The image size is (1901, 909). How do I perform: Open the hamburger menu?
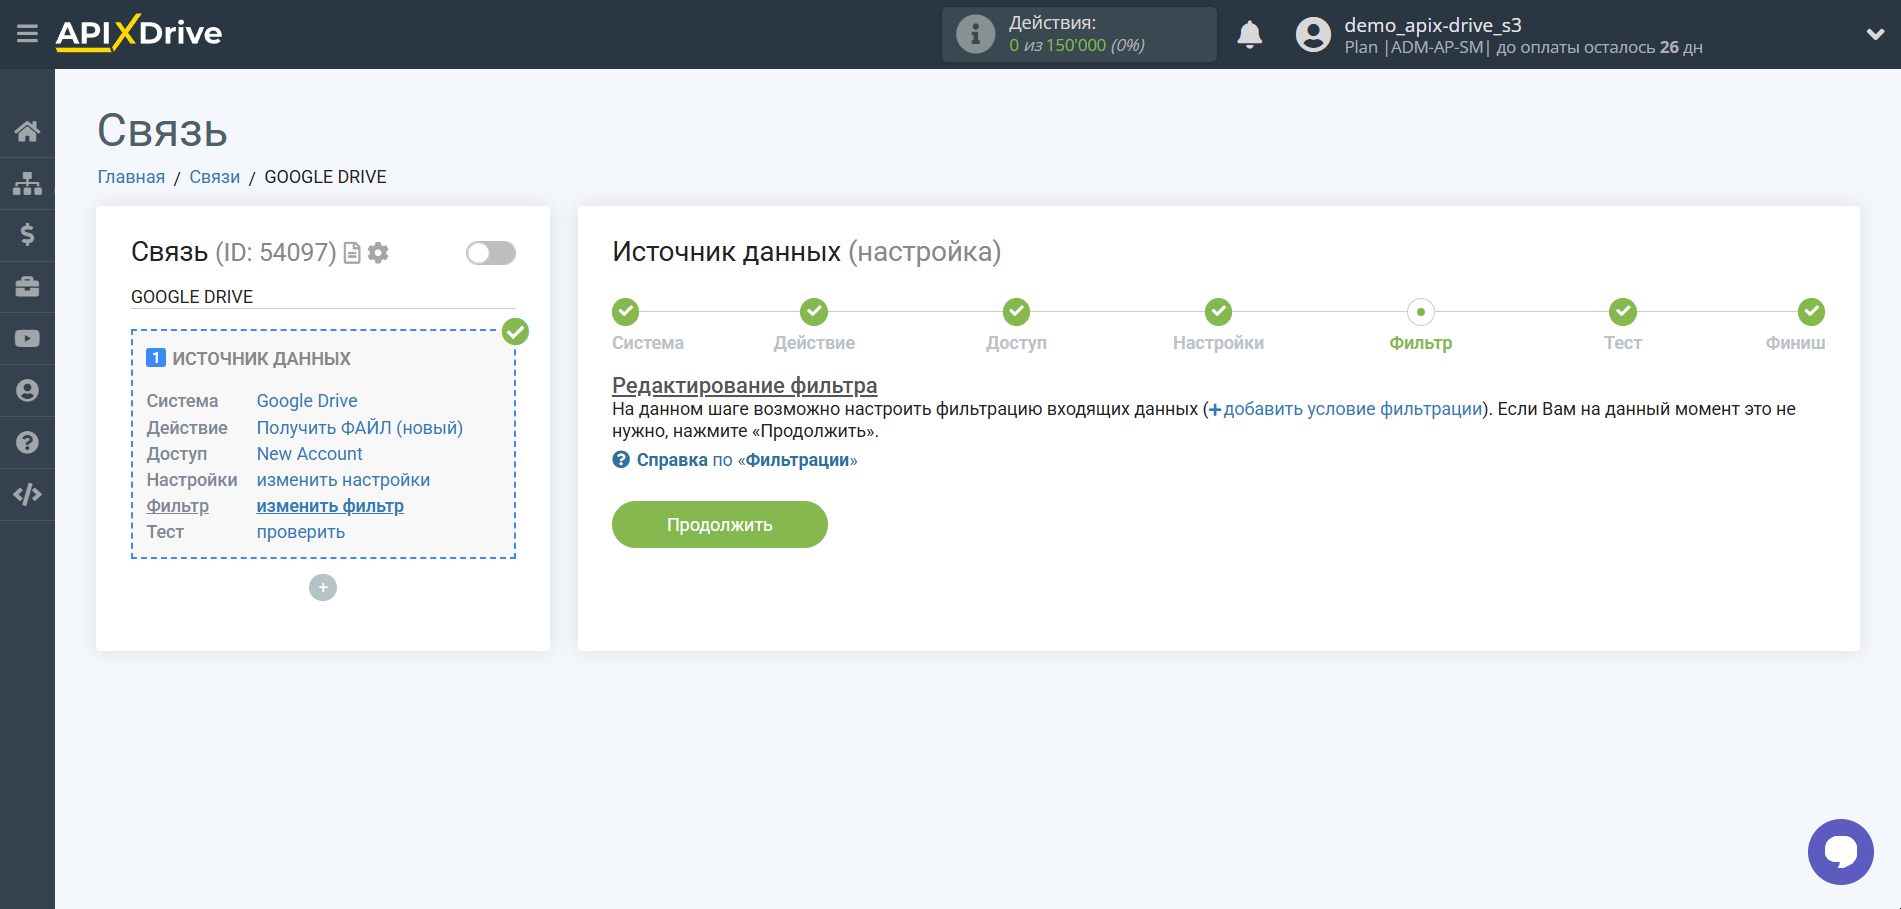[27, 34]
